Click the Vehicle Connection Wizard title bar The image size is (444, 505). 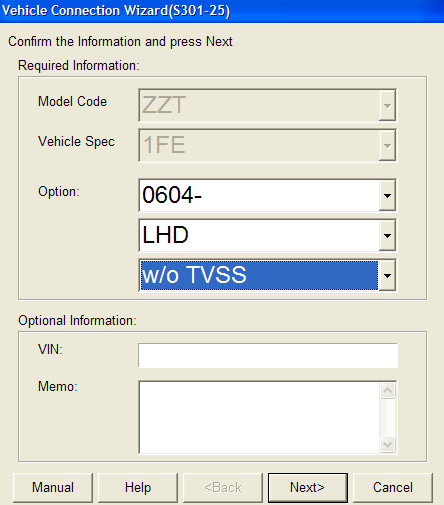click(x=222, y=11)
